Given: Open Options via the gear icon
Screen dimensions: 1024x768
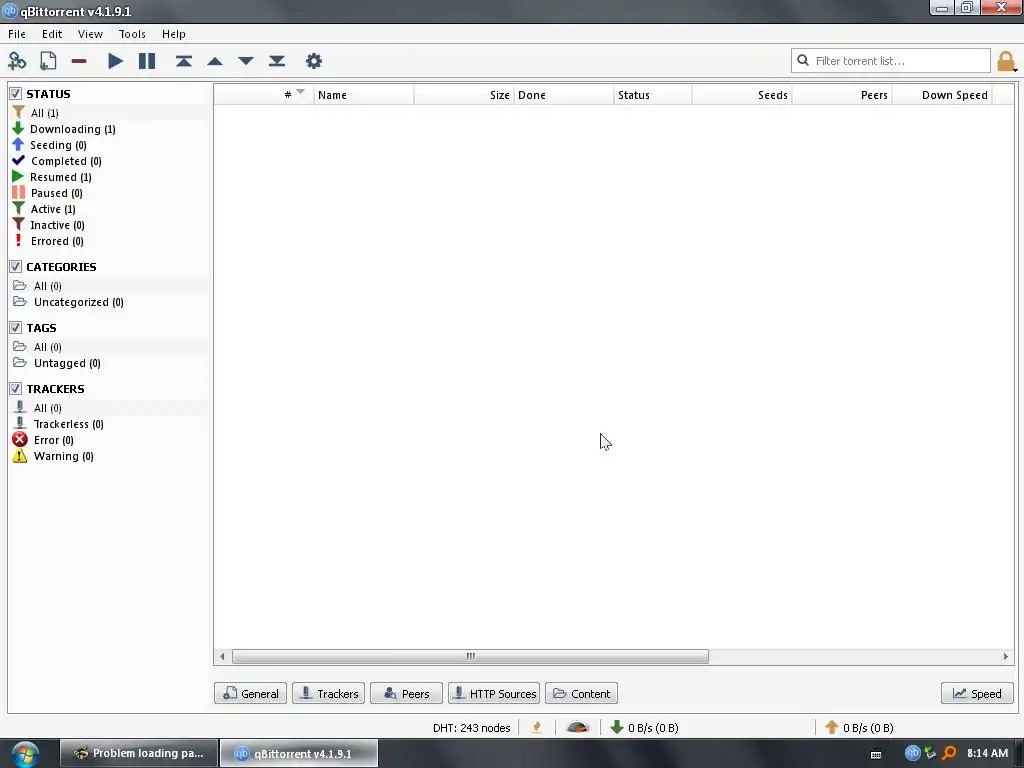Looking at the screenshot, I should 314,61.
